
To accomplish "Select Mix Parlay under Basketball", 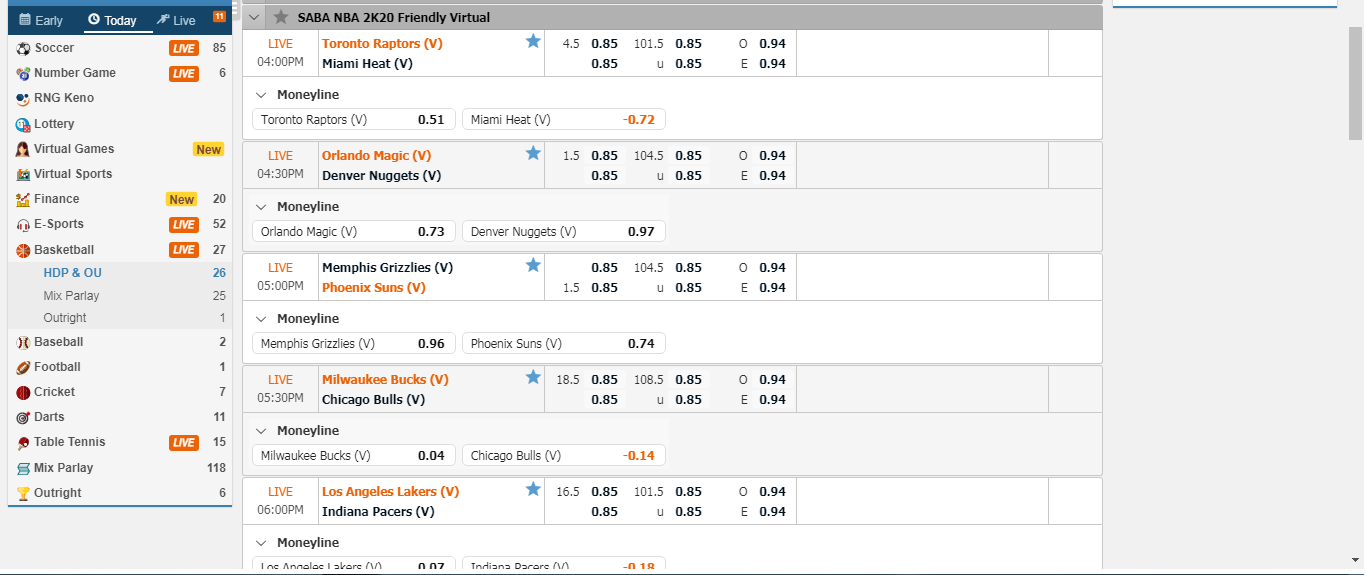I will click(71, 296).
